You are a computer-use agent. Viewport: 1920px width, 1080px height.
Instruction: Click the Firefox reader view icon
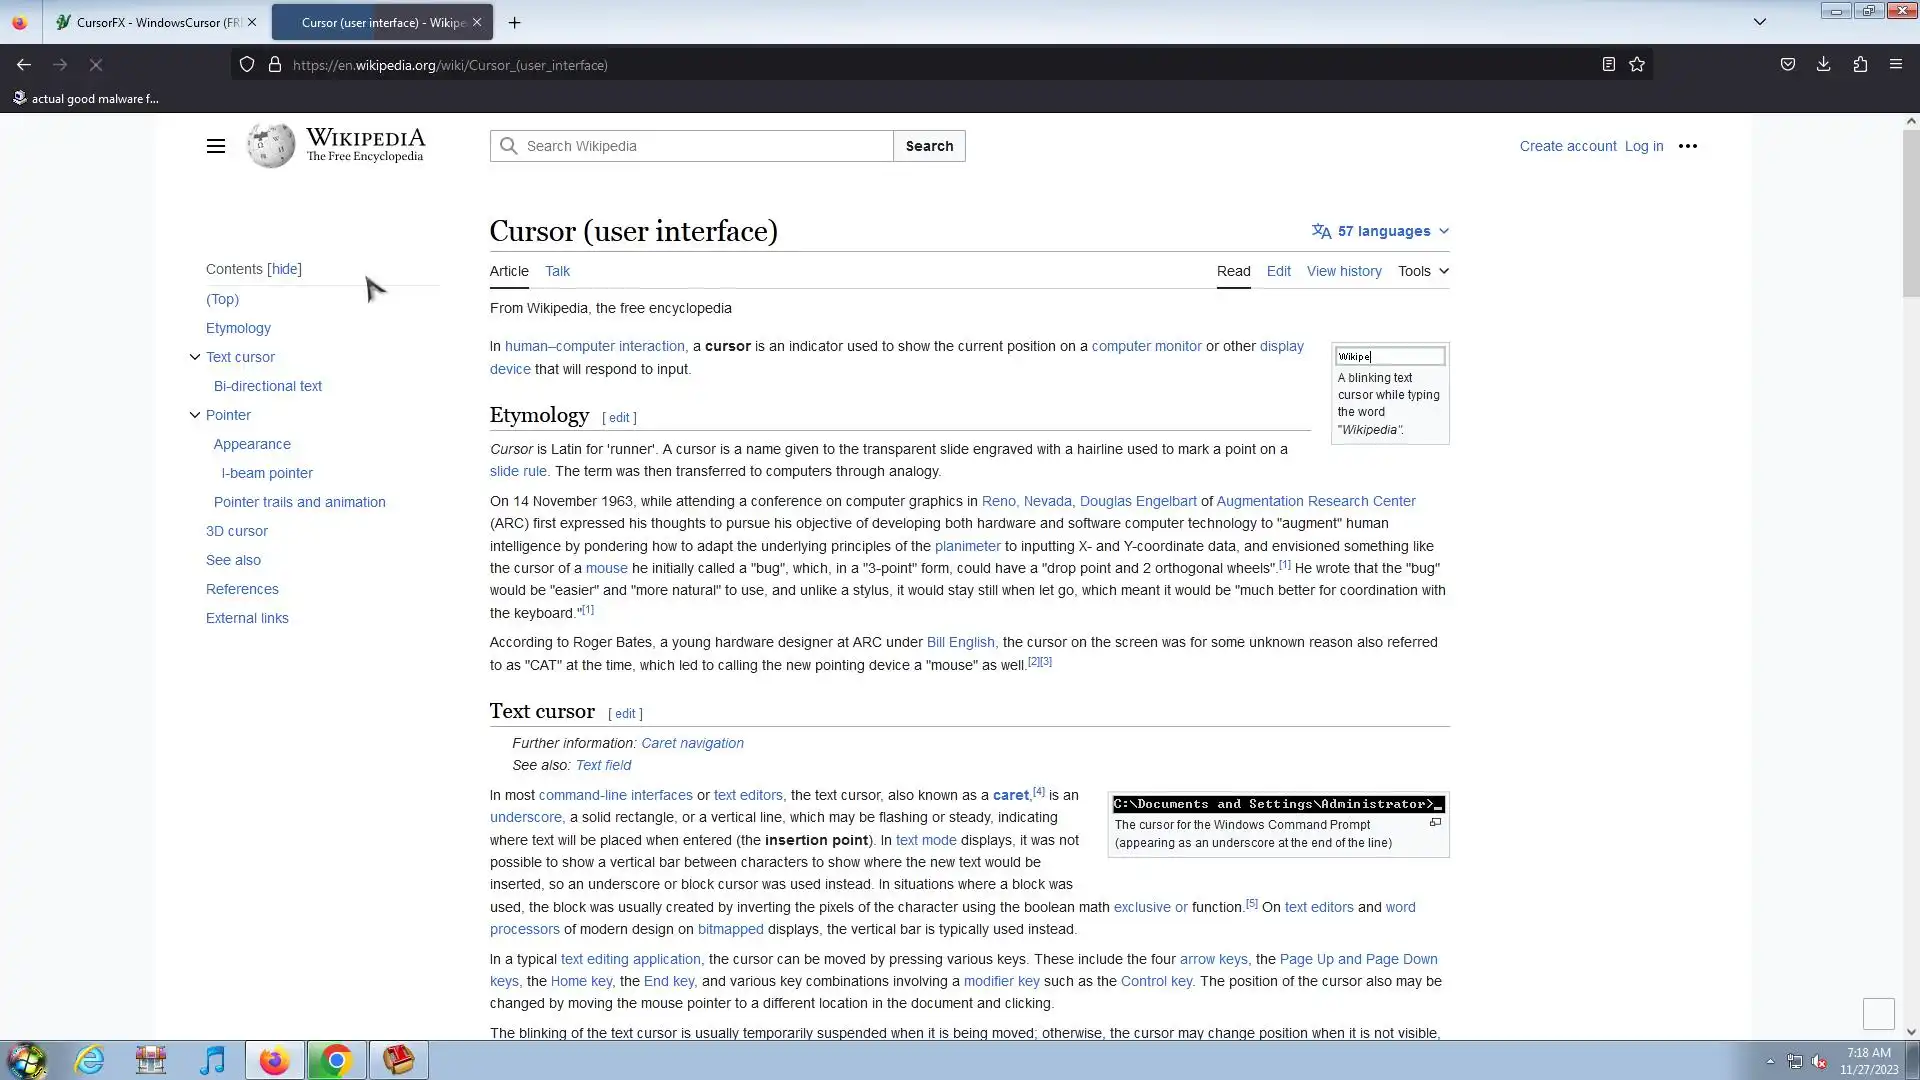tap(1608, 65)
